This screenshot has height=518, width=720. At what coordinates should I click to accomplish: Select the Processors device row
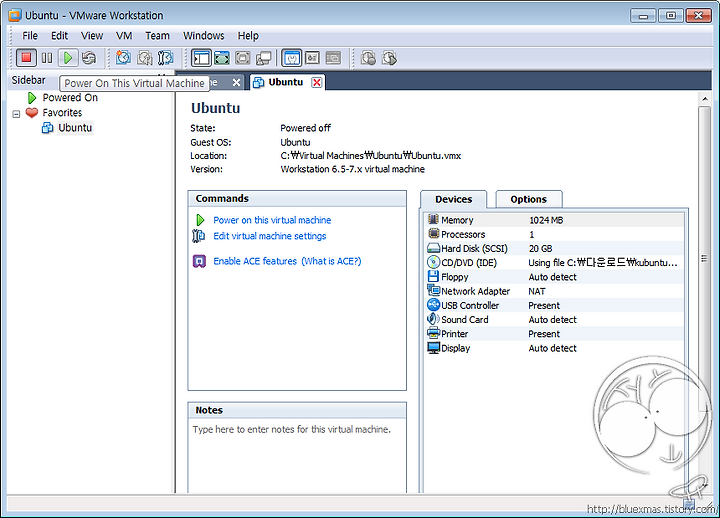555,234
